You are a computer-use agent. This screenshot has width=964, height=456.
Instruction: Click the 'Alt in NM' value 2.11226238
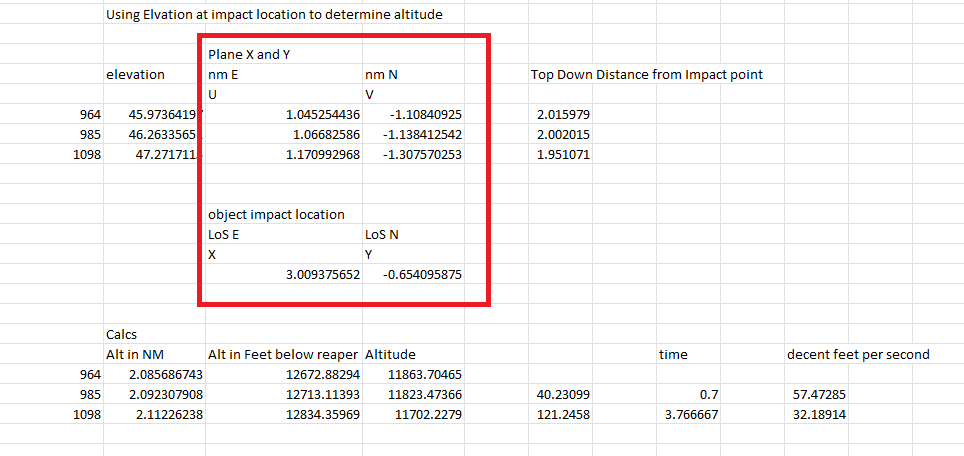(165, 415)
